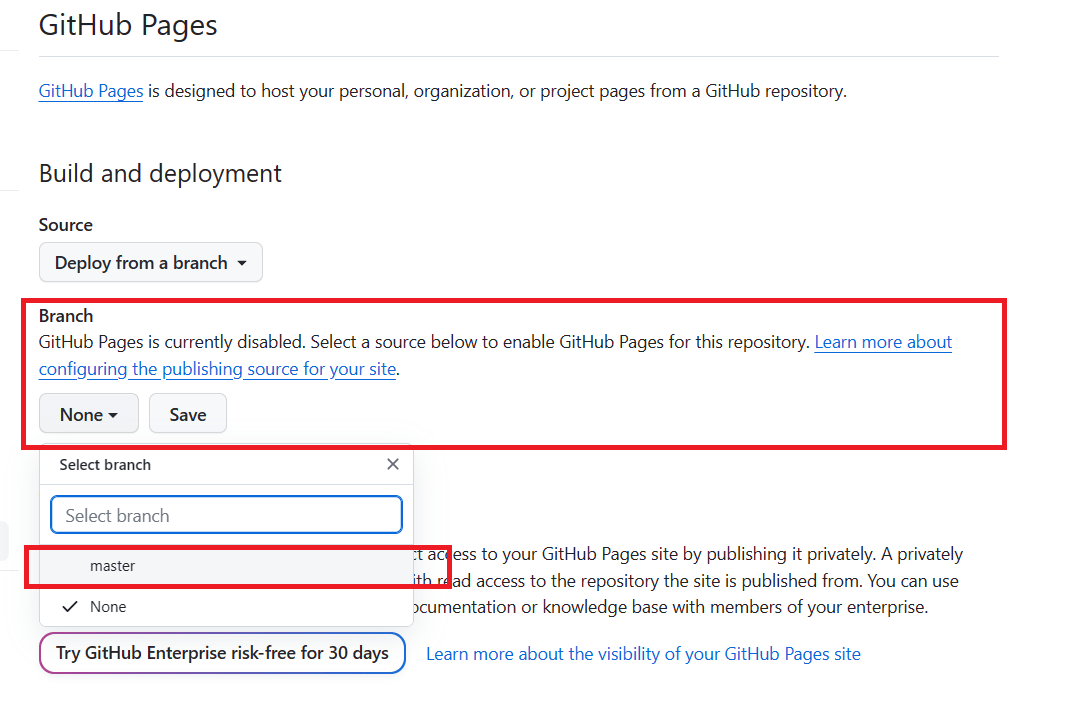Viewport: 1079px width, 708px height.
Task: Select the None branch option
Action: point(226,607)
